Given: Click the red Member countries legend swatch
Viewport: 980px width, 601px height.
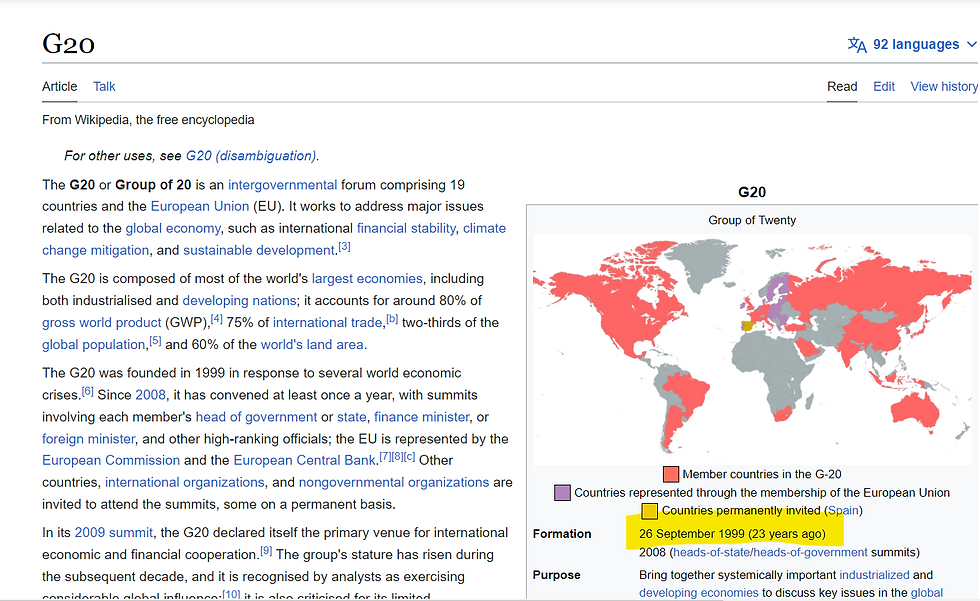Looking at the screenshot, I should click(671, 474).
